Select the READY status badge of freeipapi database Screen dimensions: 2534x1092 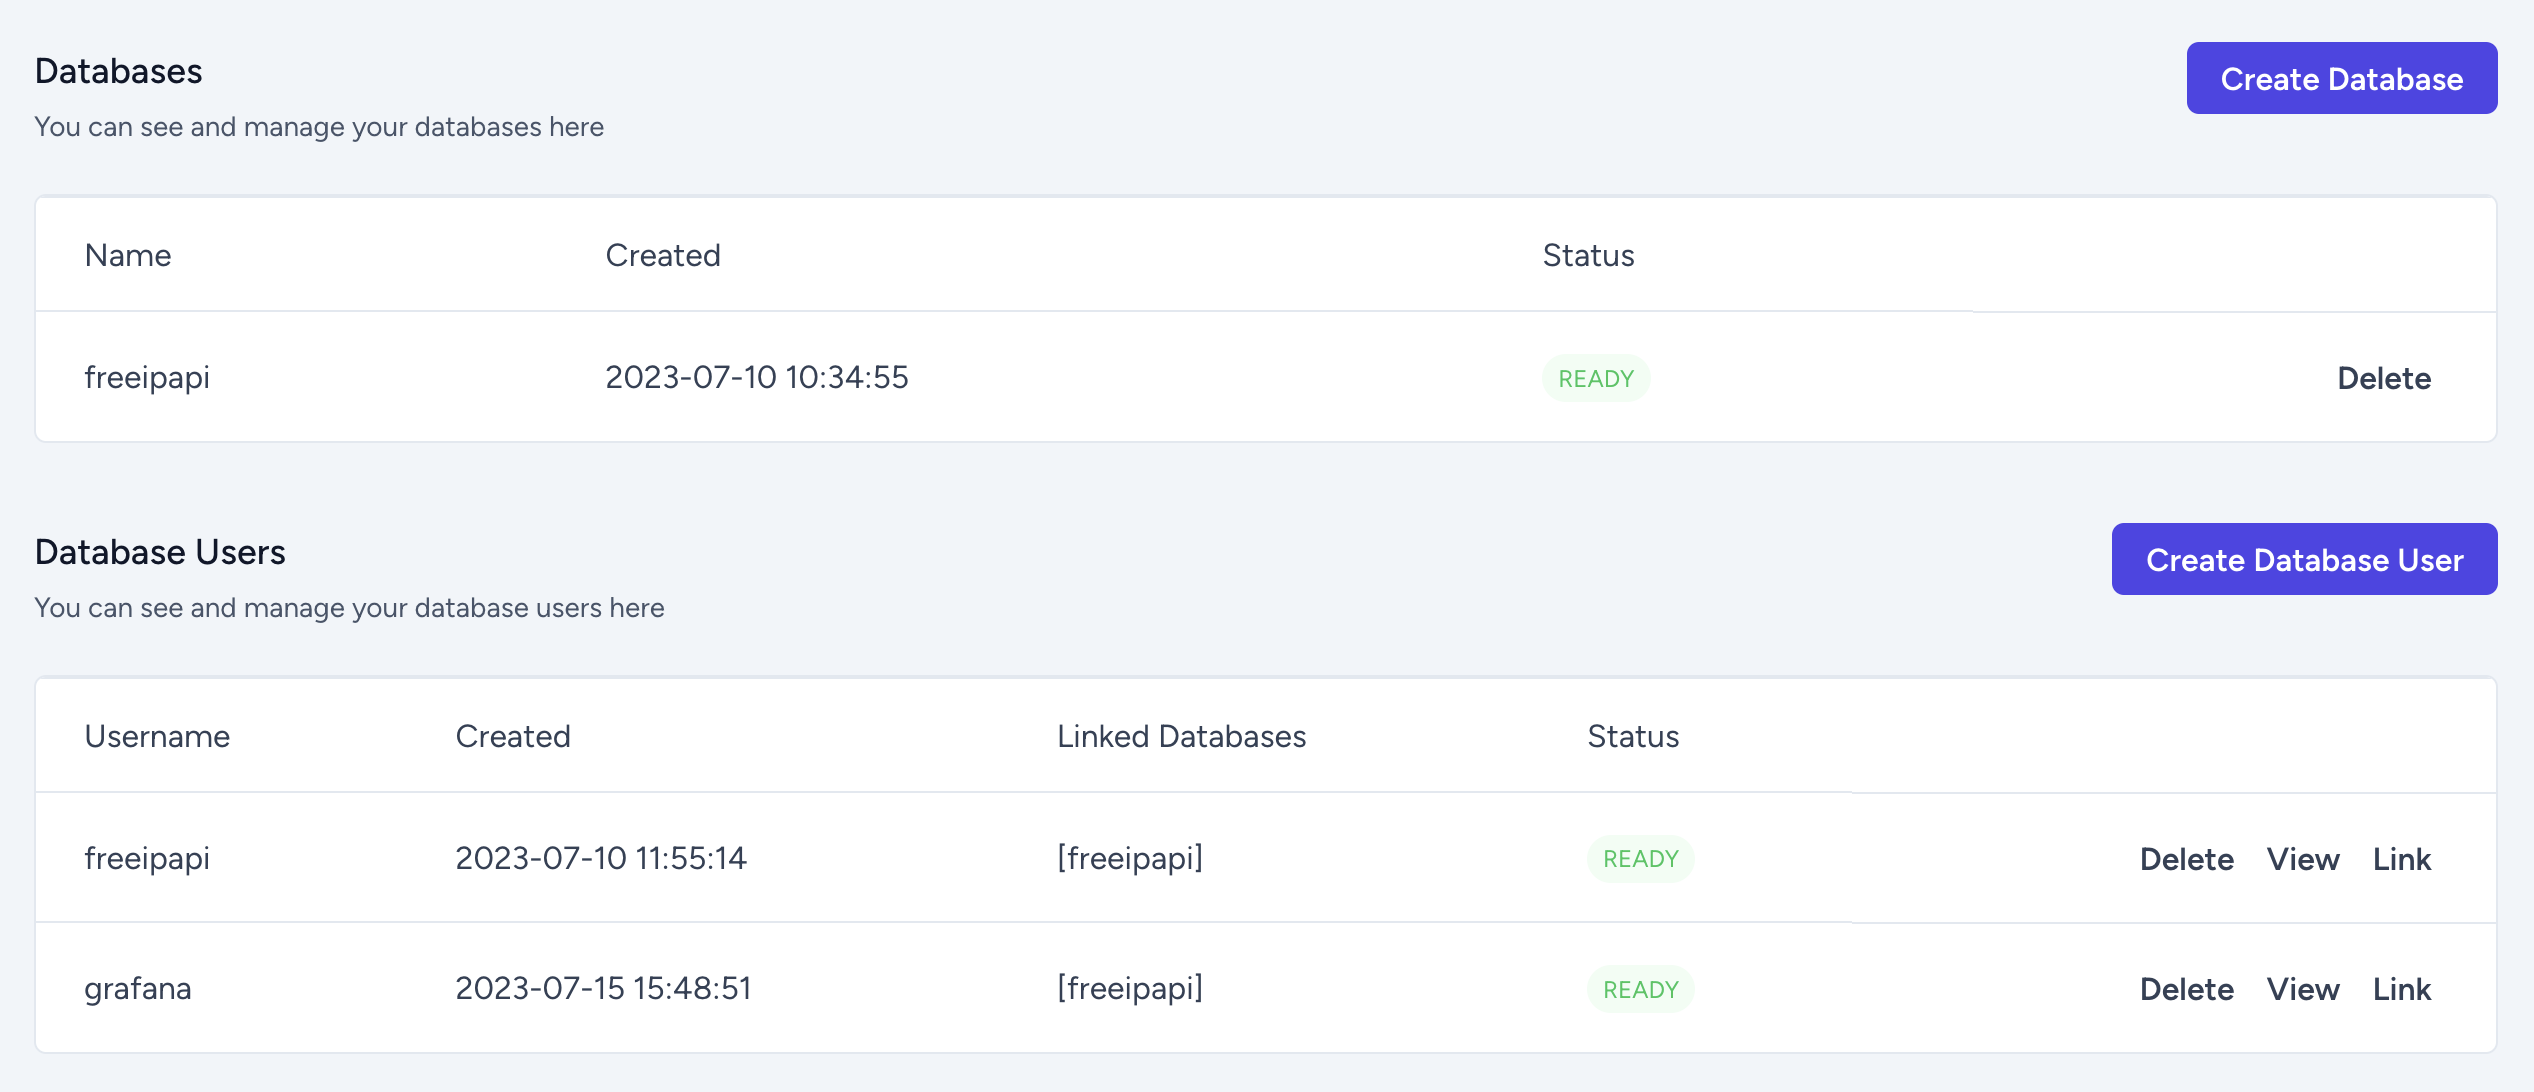1596,378
